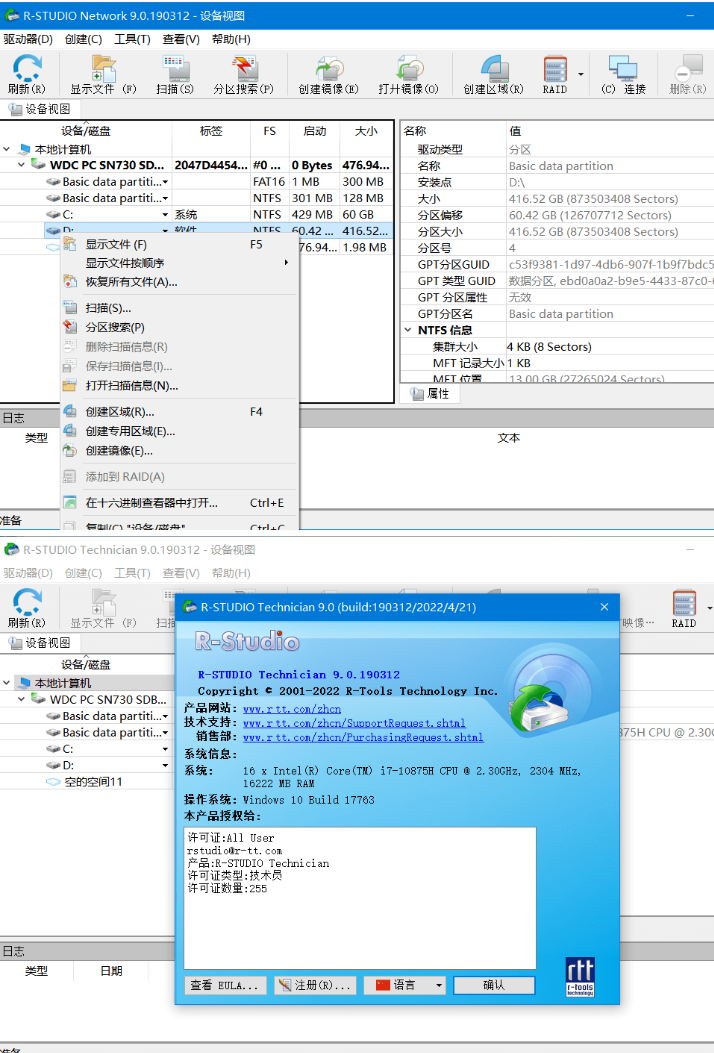
Task: Collapse 本地计算机 tree in the Network window
Action: 8,149
